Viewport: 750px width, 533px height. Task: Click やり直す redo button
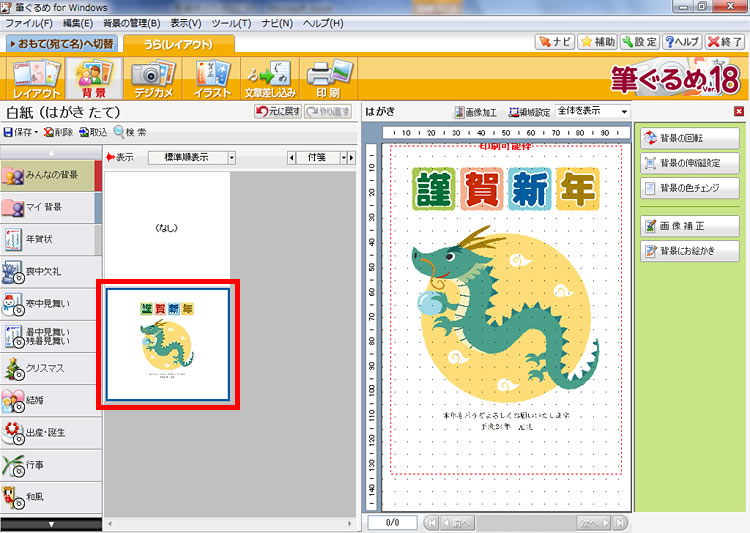328,111
